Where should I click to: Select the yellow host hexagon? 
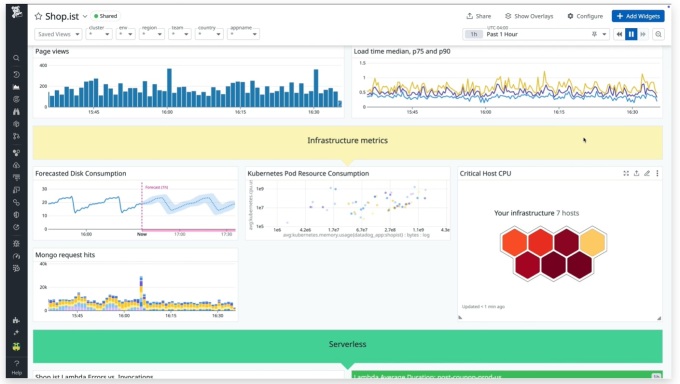point(593,242)
